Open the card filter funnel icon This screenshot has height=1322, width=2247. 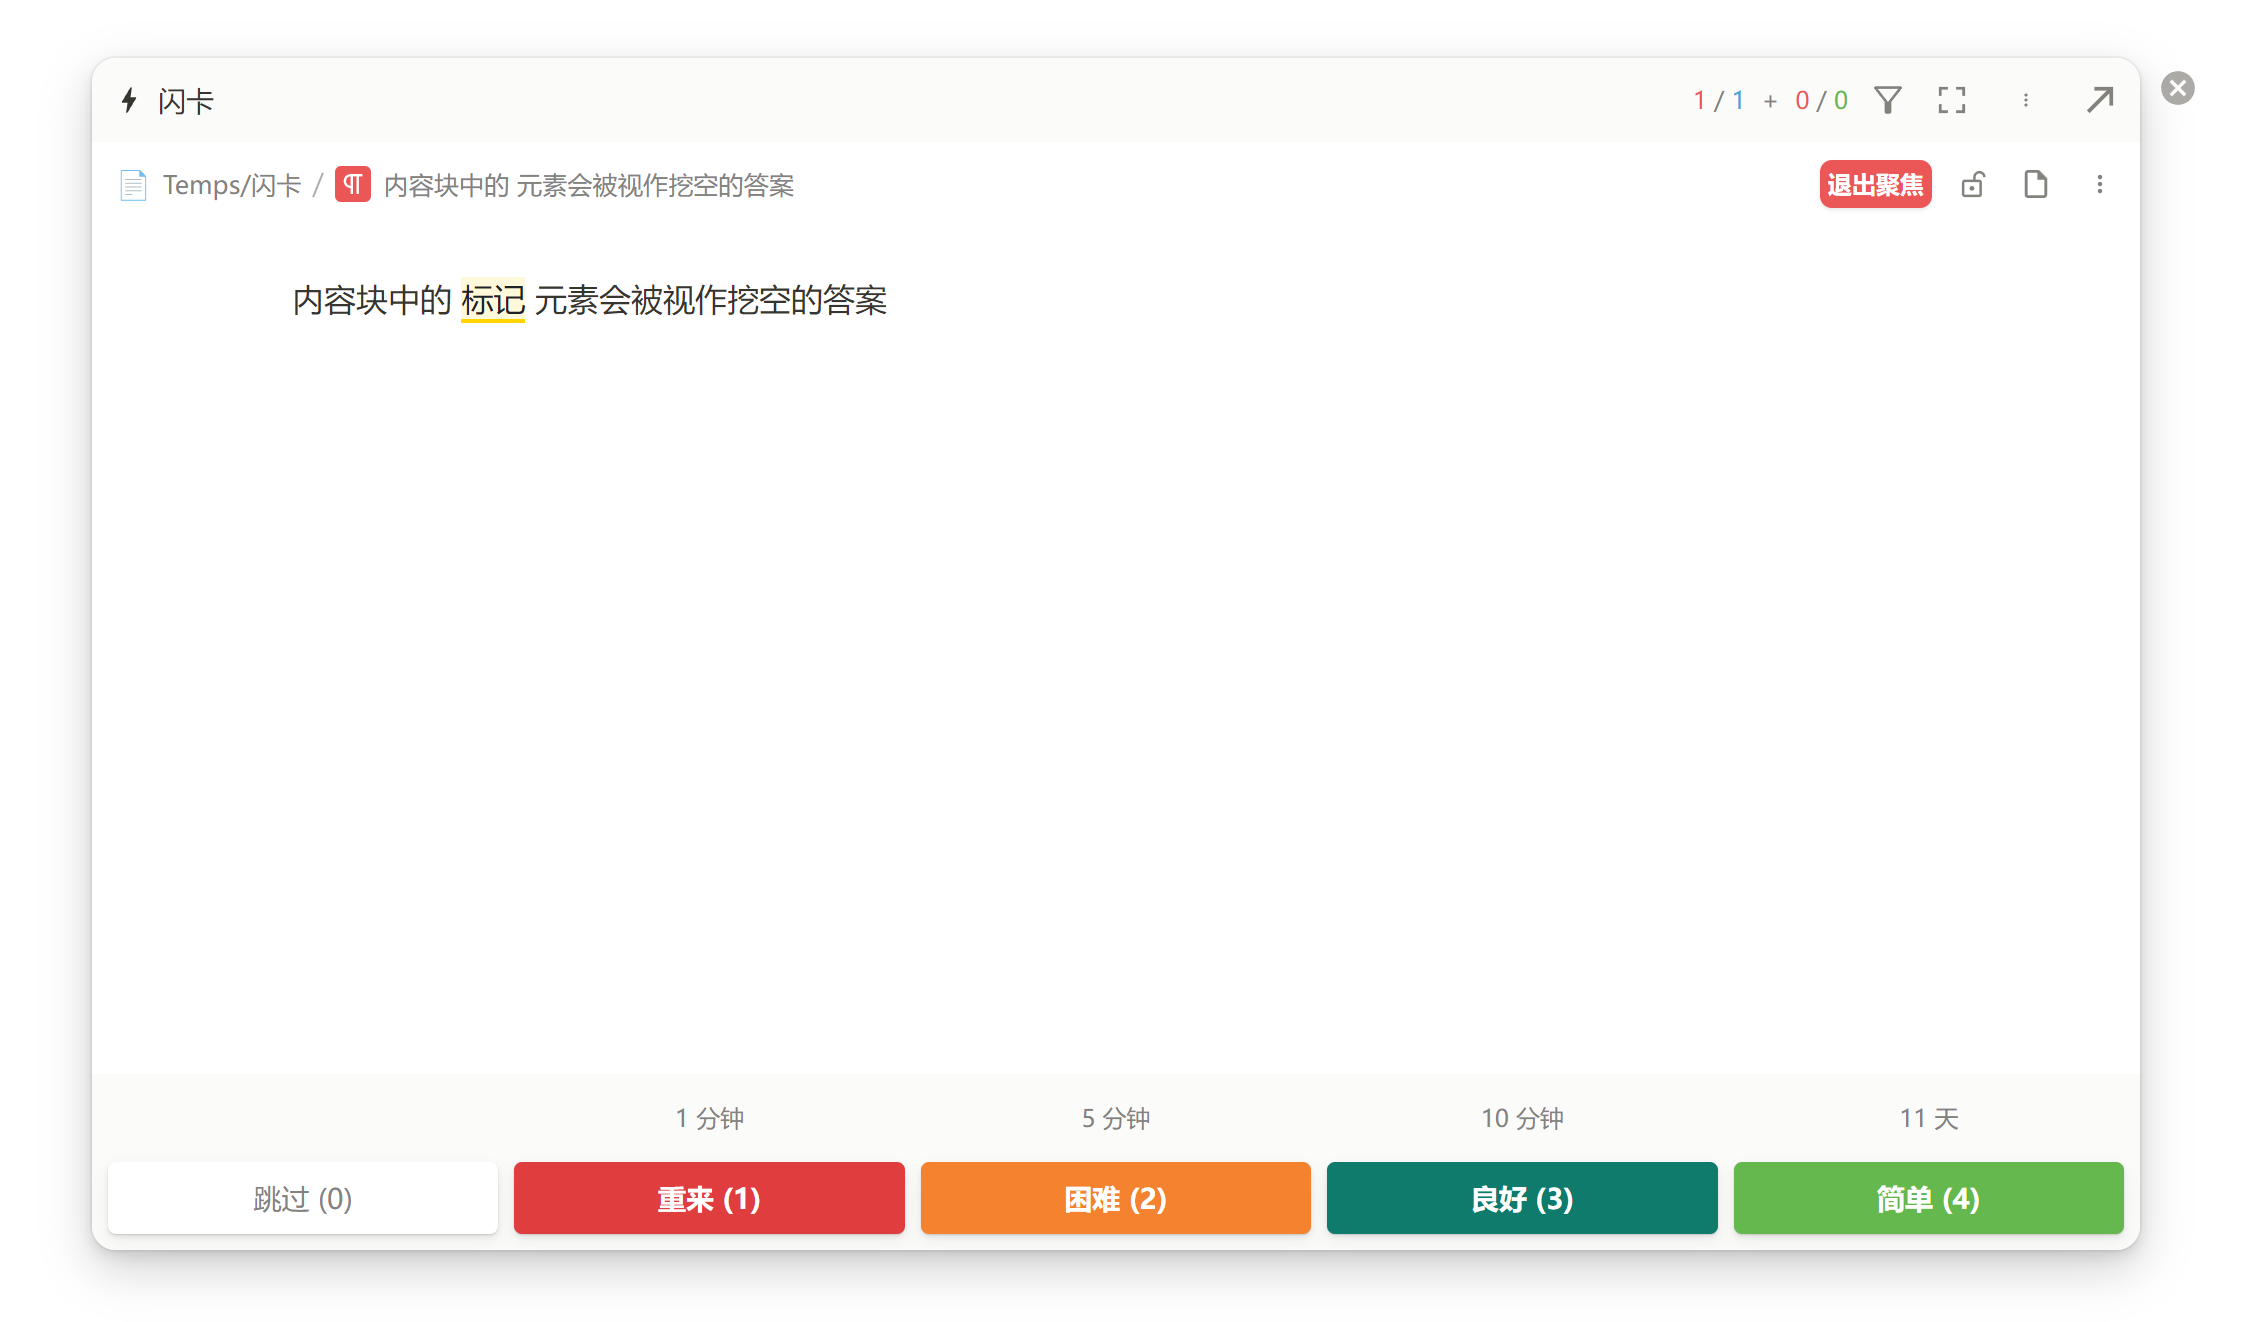1887,100
